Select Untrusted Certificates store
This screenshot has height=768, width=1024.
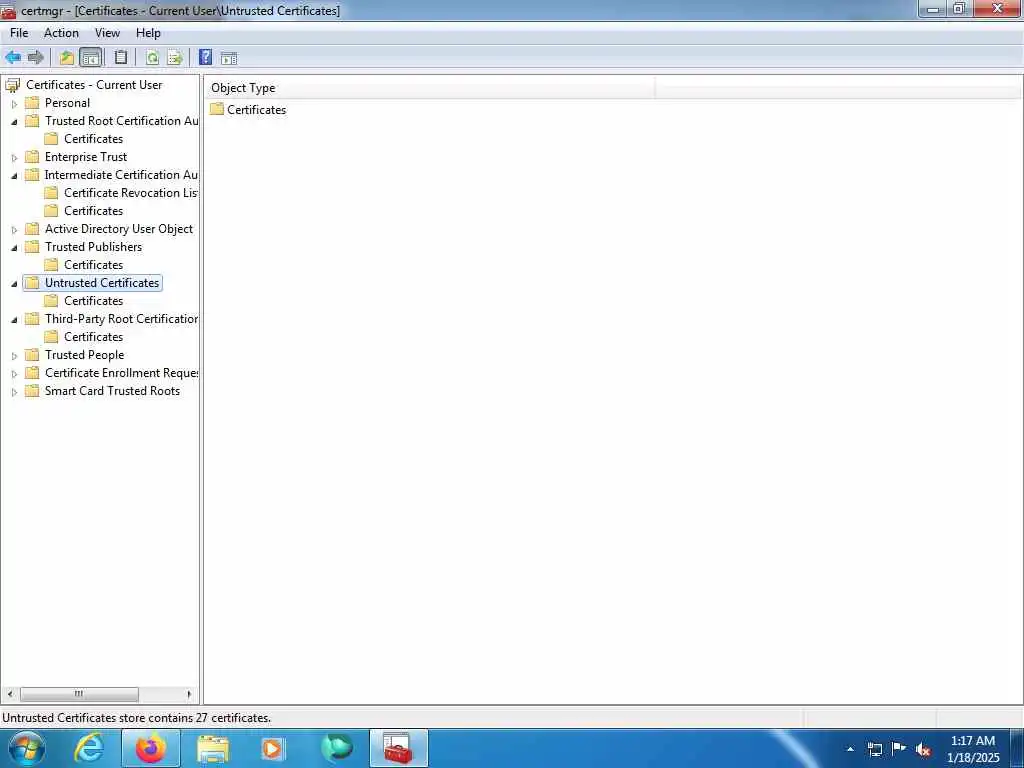pyautogui.click(x=102, y=283)
